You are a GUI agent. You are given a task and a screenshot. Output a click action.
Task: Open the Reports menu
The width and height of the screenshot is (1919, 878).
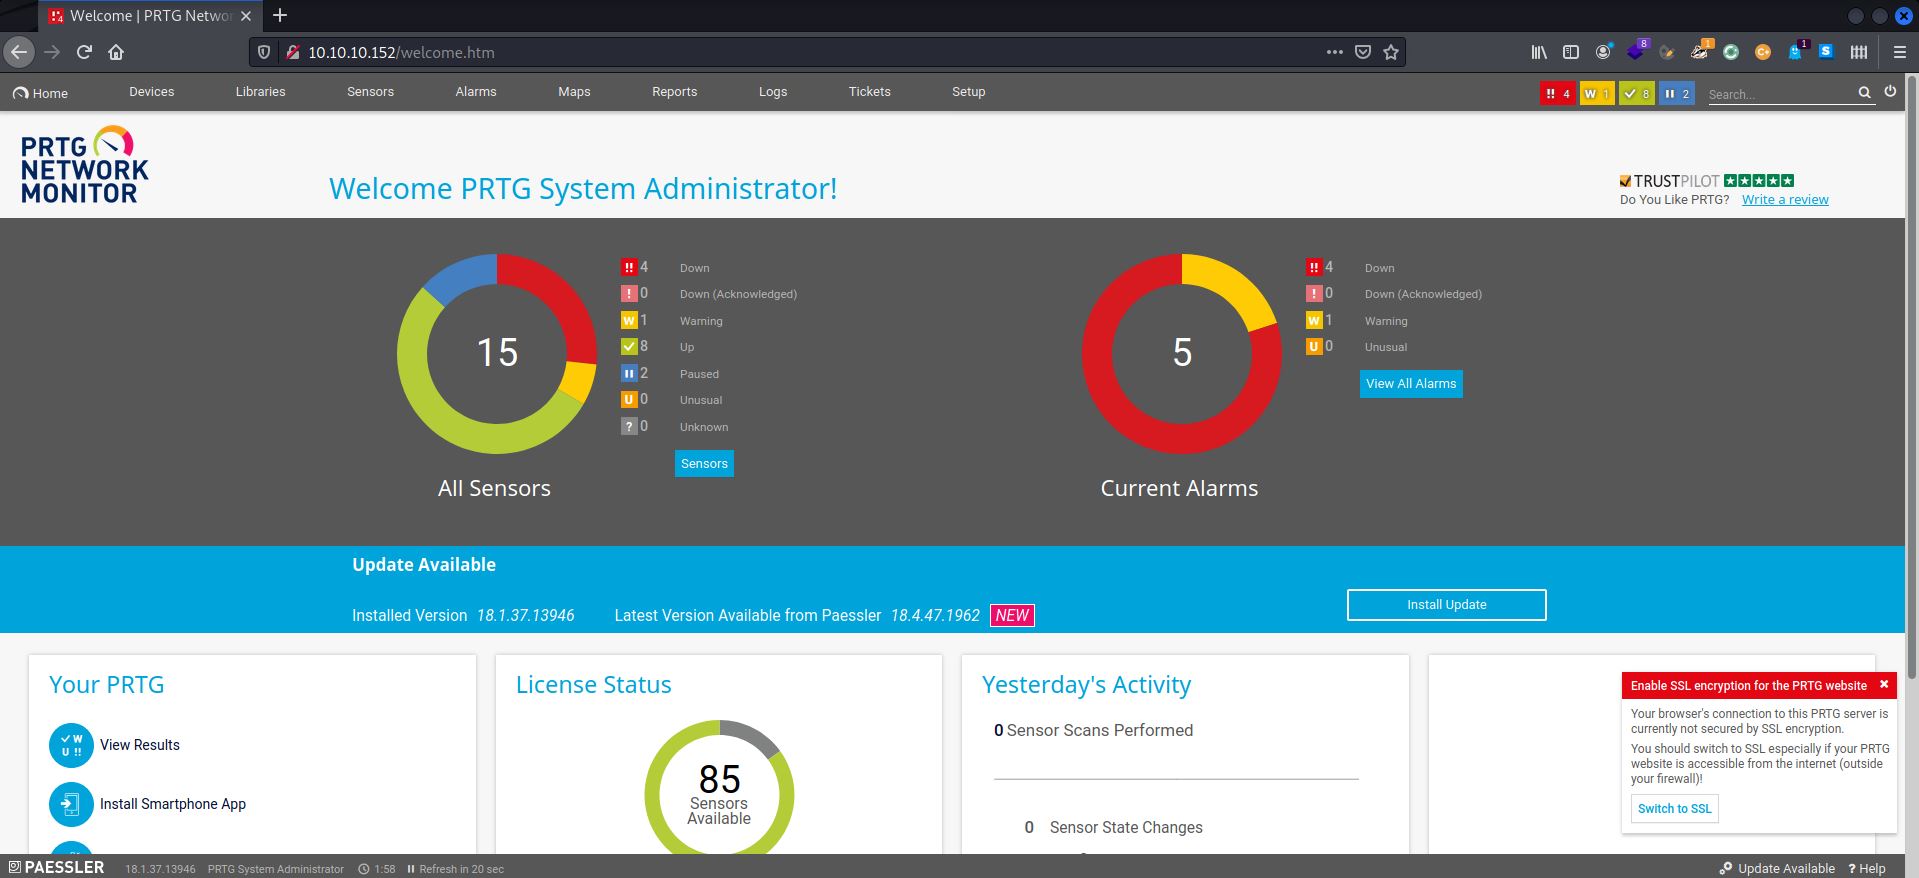674,92
